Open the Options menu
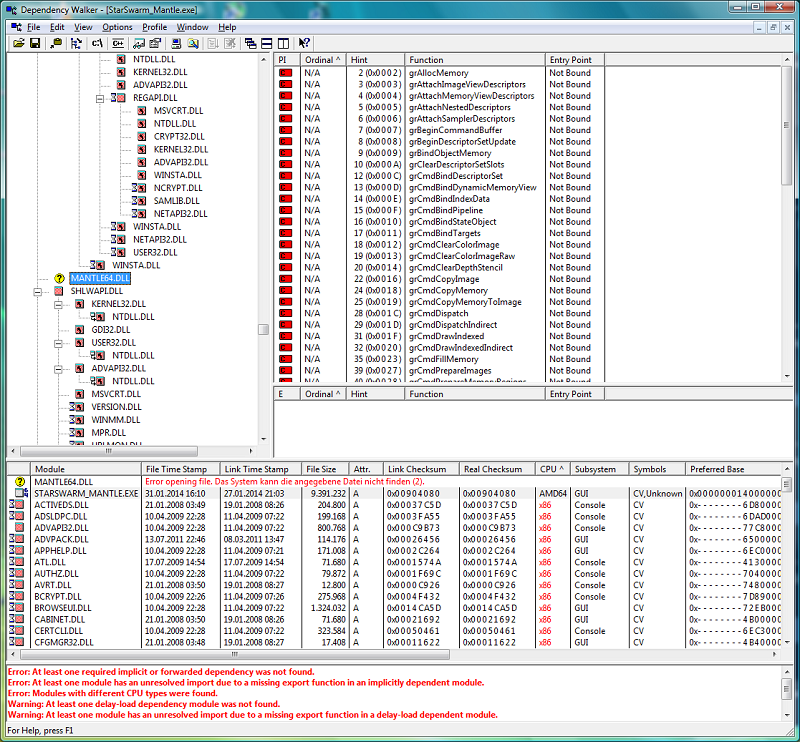The image size is (800, 742). pos(117,27)
